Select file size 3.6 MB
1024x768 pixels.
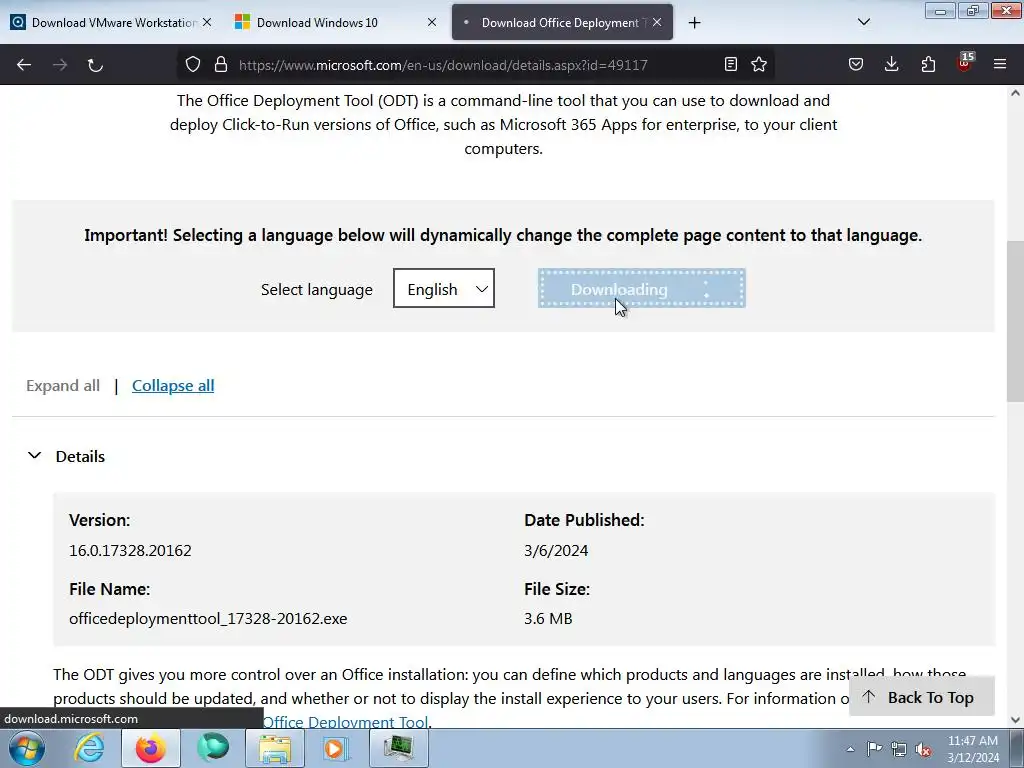pyautogui.click(x=548, y=618)
